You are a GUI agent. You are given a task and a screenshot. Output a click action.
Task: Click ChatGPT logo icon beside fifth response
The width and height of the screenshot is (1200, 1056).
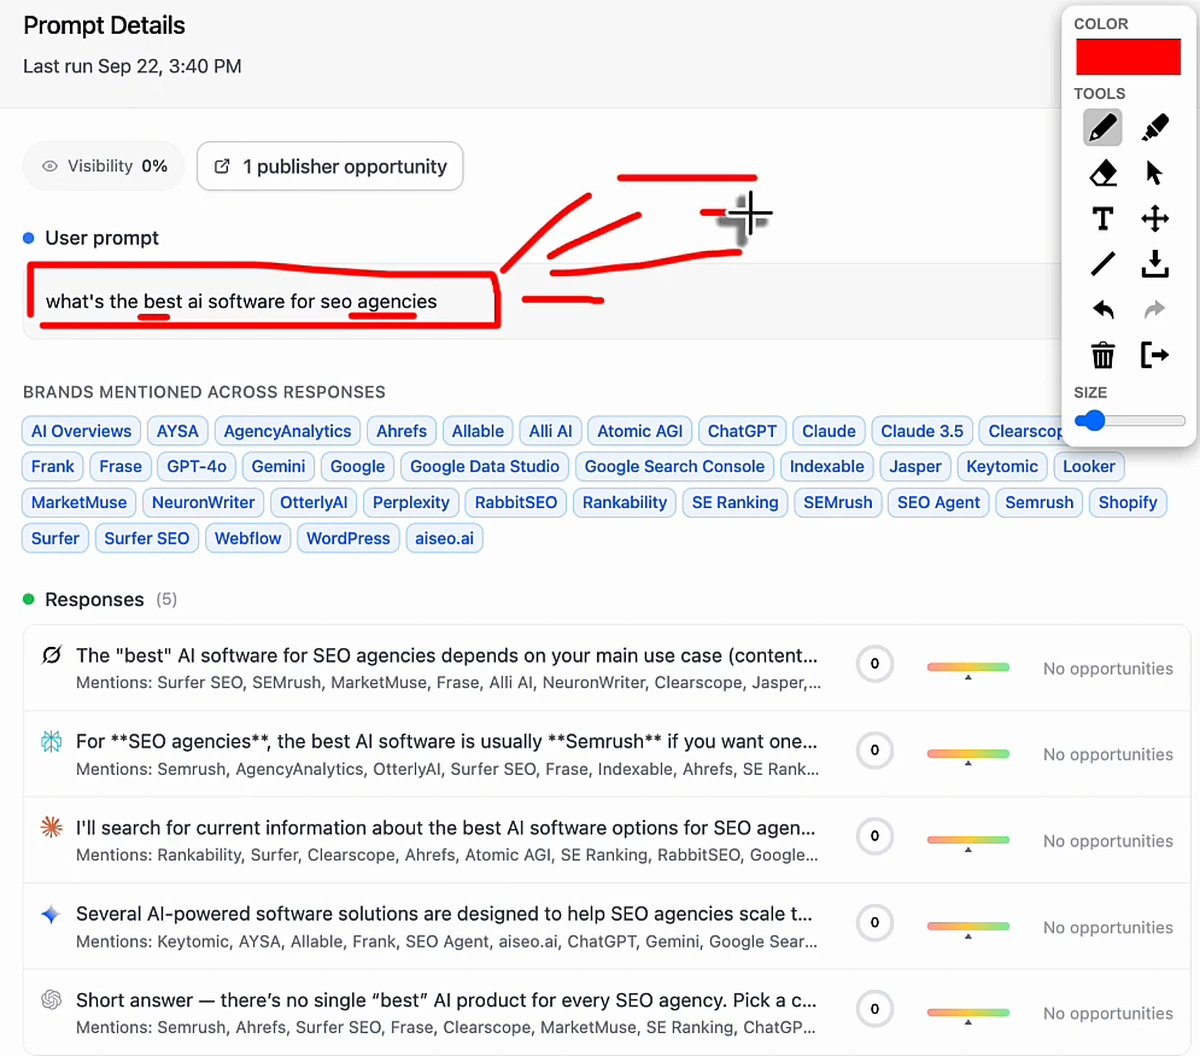51,999
